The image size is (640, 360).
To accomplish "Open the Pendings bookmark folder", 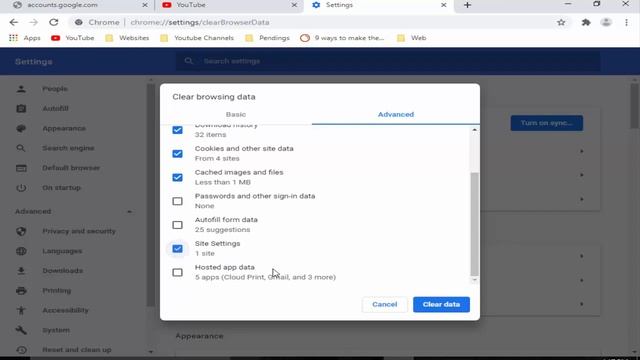I will (268, 38).
